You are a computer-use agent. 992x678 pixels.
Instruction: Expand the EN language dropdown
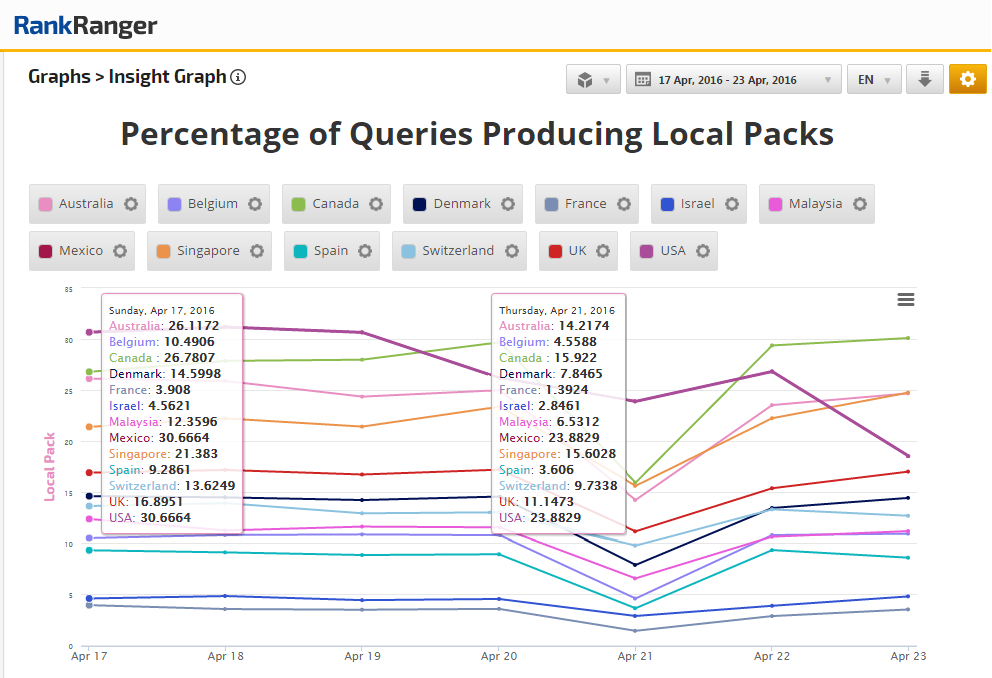(x=874, y=80)
